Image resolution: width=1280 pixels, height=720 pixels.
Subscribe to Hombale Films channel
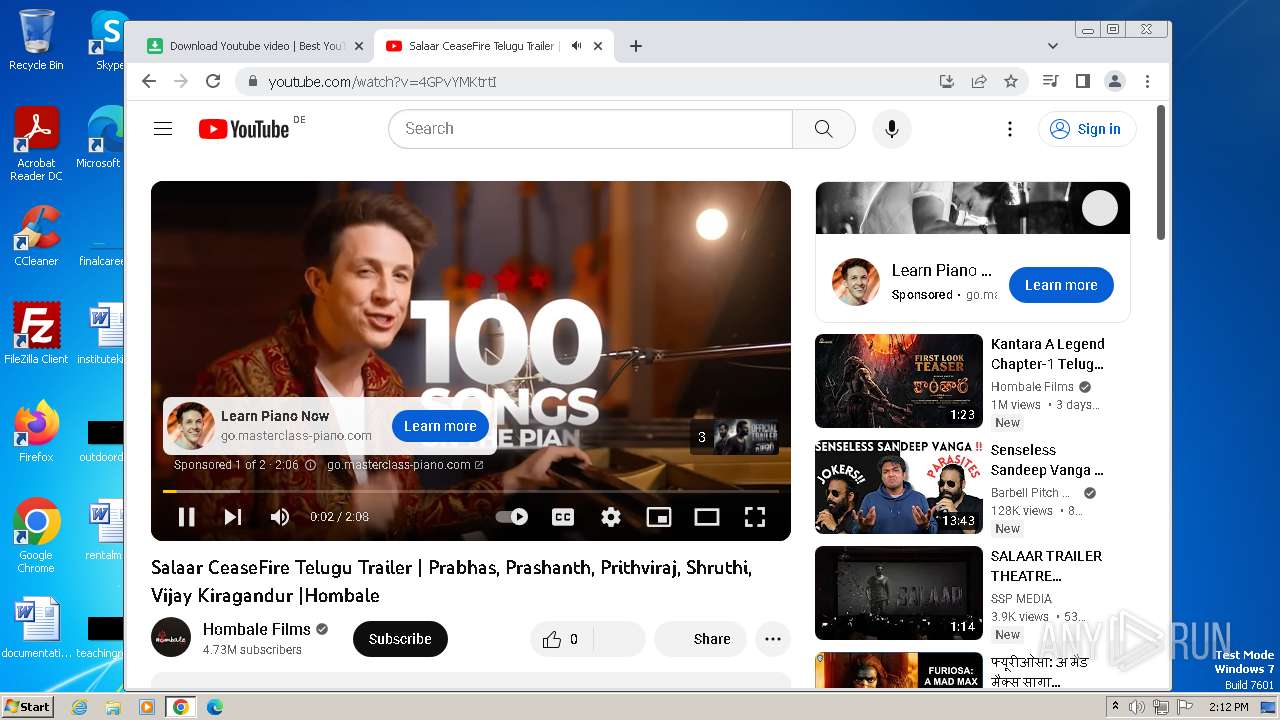[x=400, y=639]
